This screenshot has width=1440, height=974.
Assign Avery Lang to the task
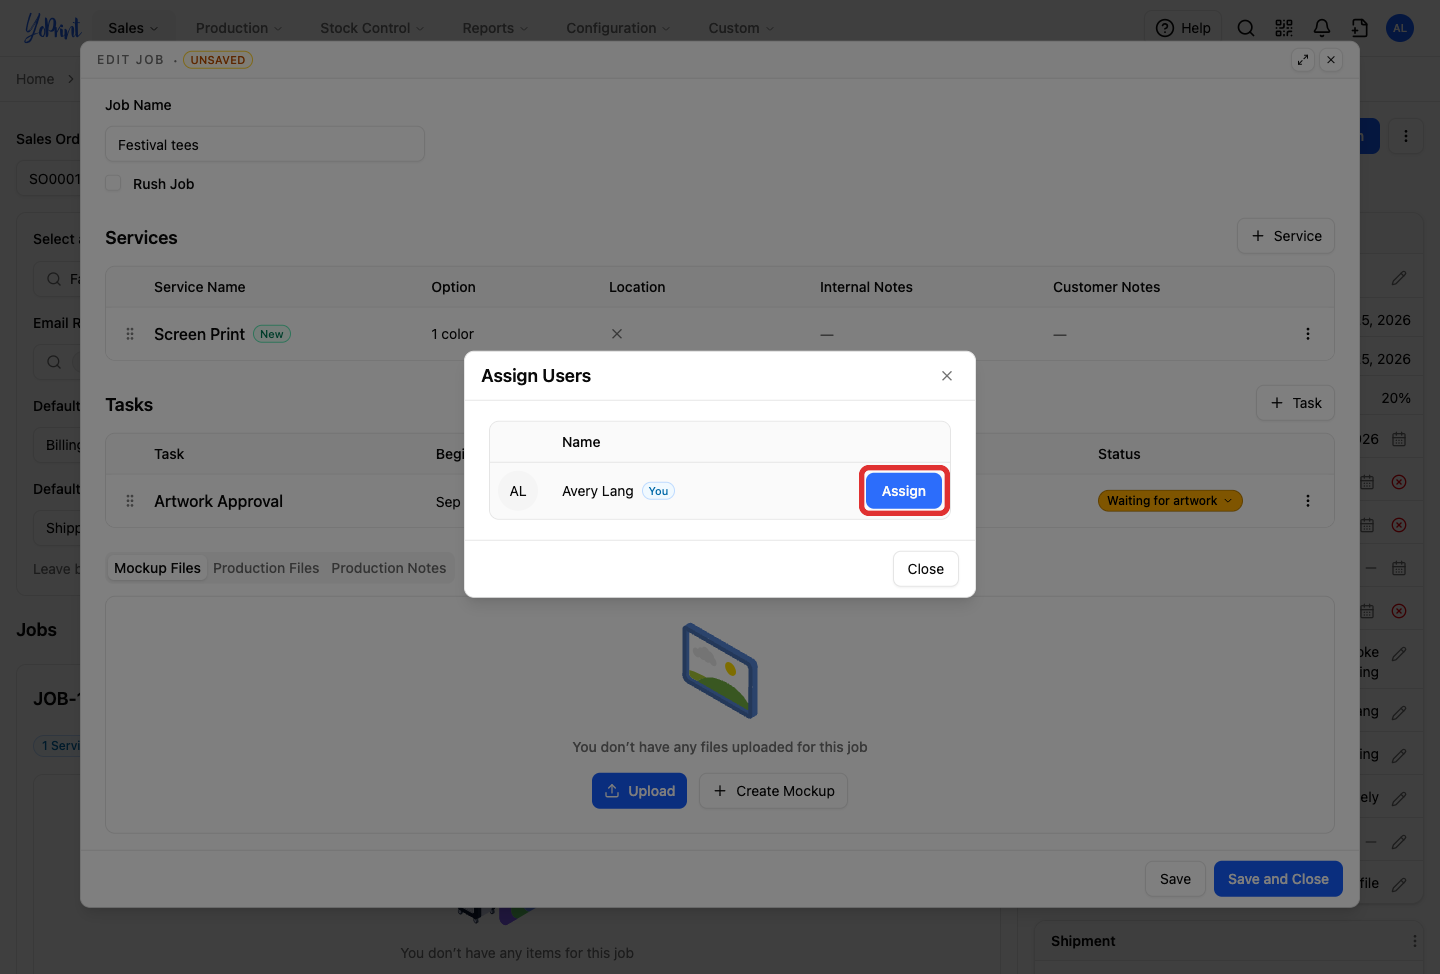pos(904,491)
